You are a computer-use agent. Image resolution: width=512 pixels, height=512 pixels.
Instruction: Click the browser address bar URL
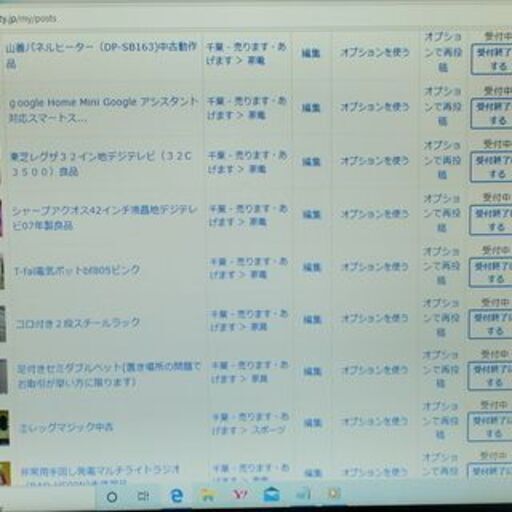[x=28, y=18]
